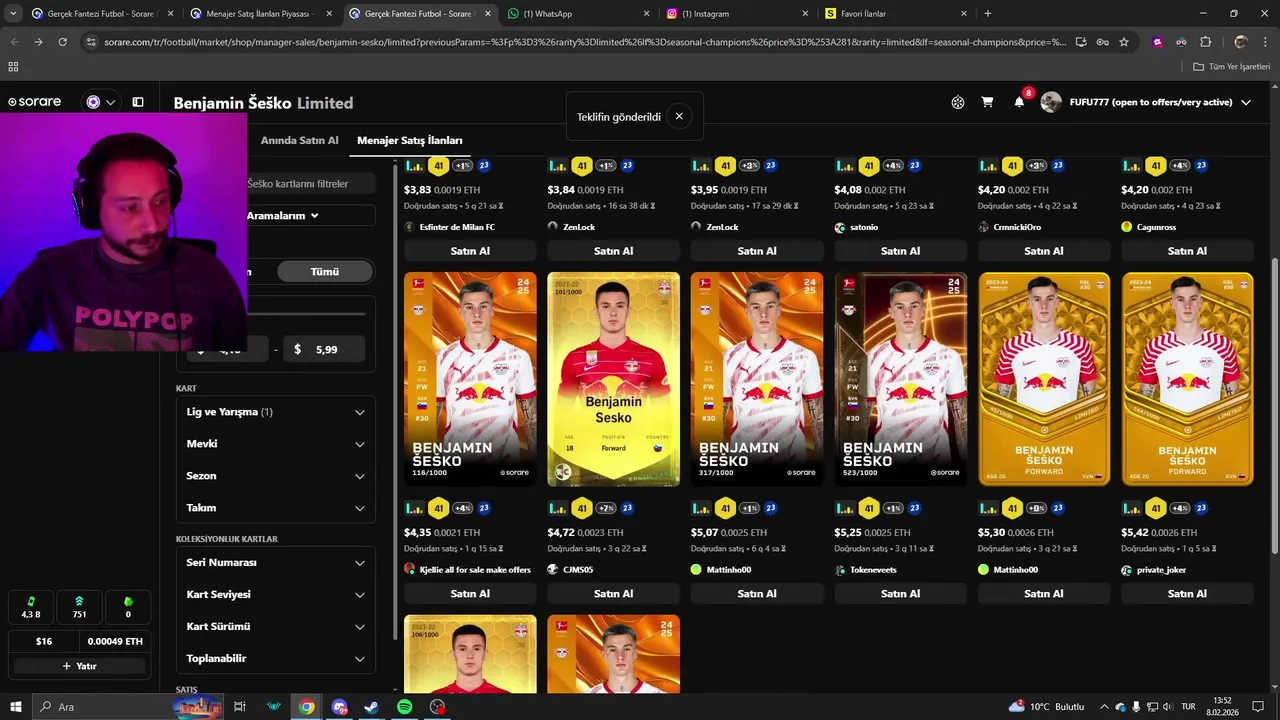Click Satın Al for the $4,72 card
Screen dimensions: 1280x720
point(613,593)
